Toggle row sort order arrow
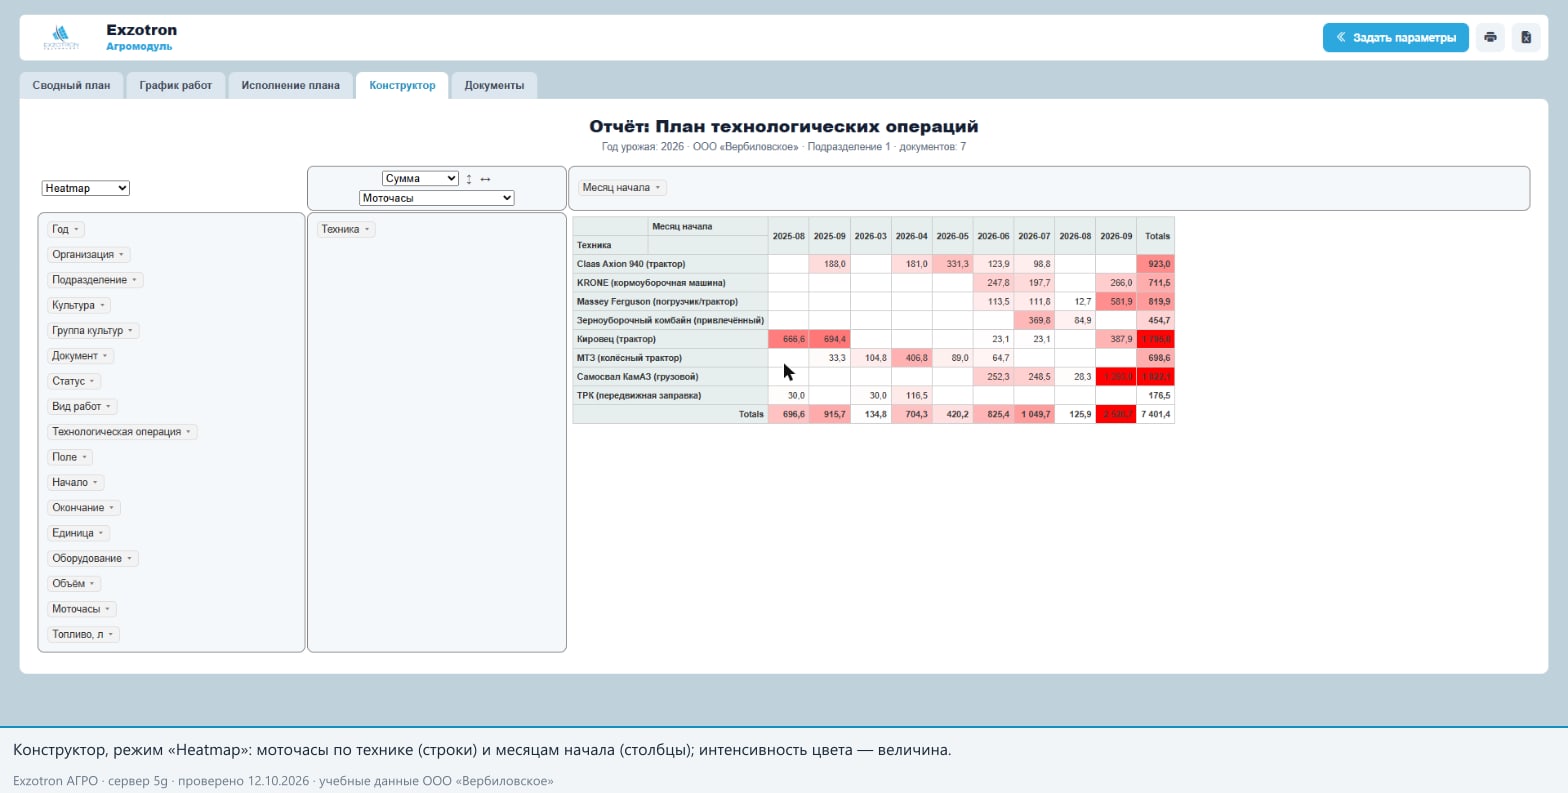Viewport: 1568px width, 793px height. 469,179
